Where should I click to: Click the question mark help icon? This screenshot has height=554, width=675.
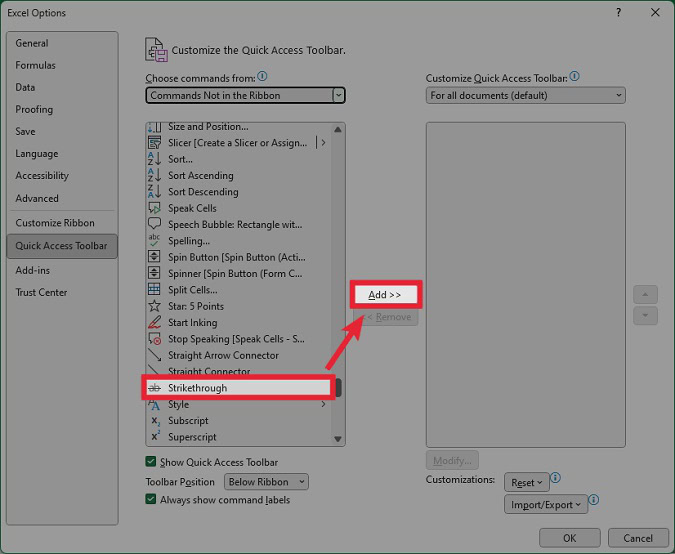coord(619,12)
